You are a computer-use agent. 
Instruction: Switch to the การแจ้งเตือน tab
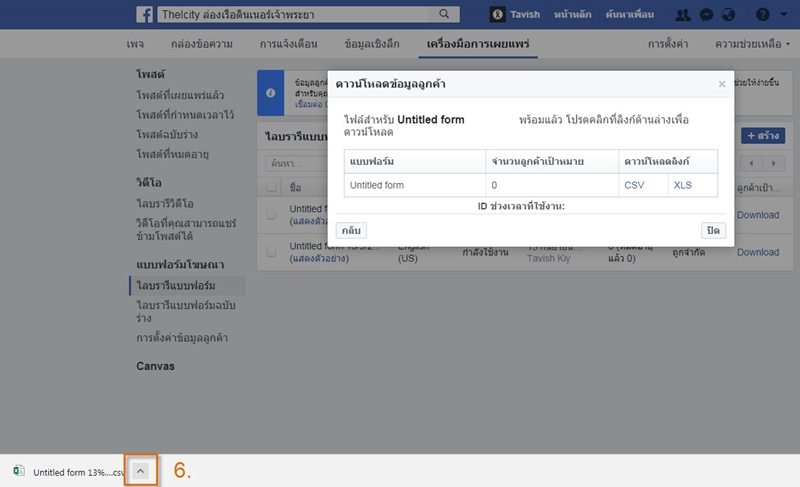click(288, 44)
